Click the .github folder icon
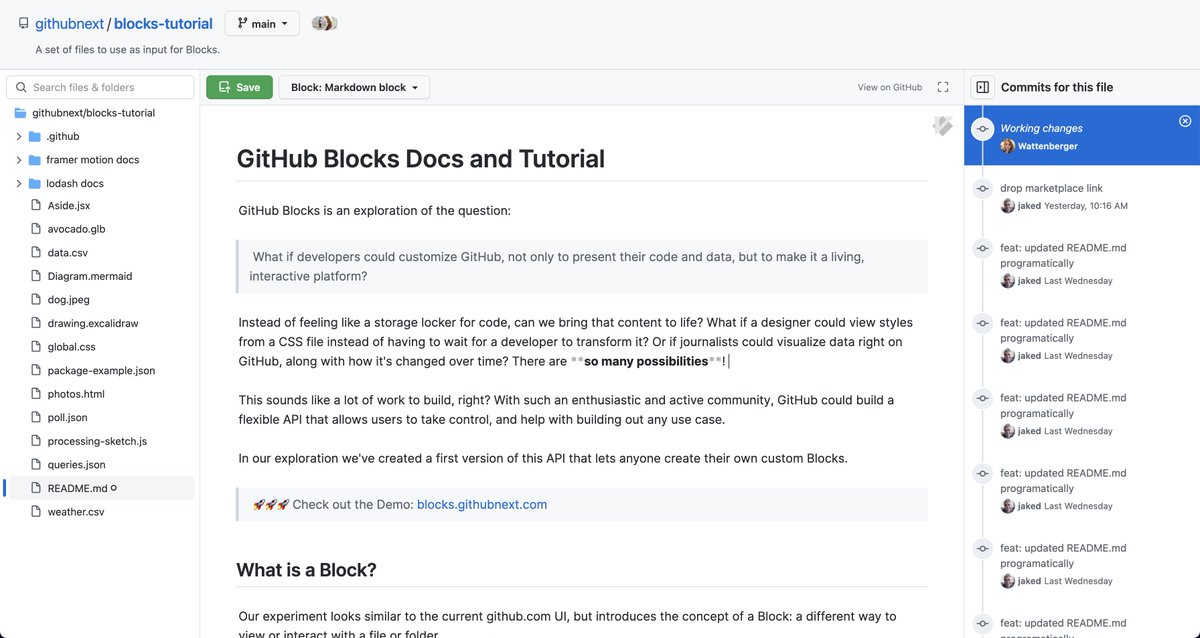 (35, 136)
